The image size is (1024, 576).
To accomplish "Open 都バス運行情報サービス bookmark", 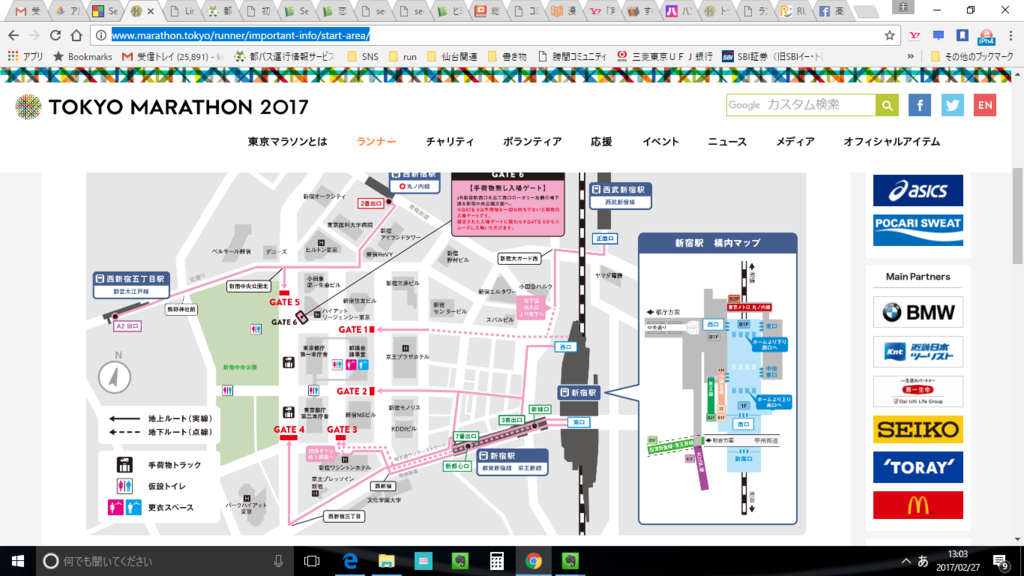I will point(285,57).
